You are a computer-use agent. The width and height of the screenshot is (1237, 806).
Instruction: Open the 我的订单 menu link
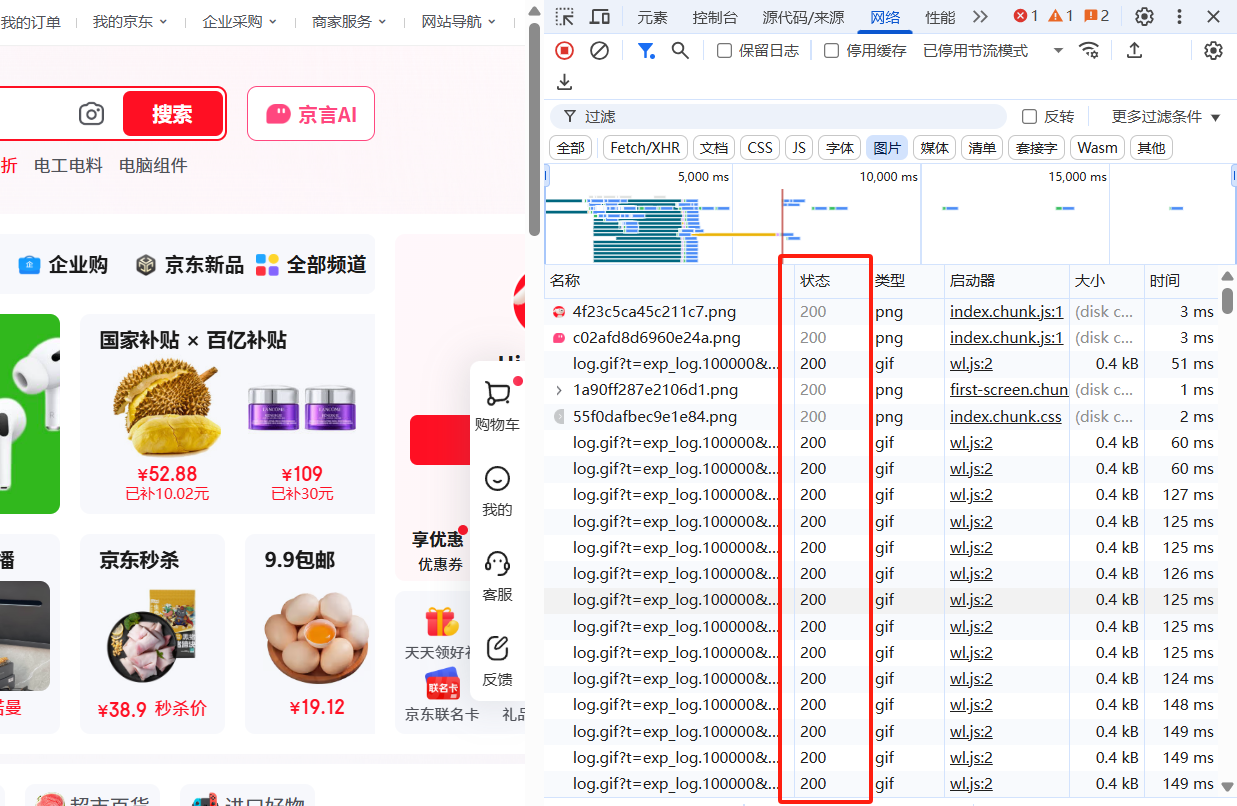pyautogui.click(x=31, y=21)
